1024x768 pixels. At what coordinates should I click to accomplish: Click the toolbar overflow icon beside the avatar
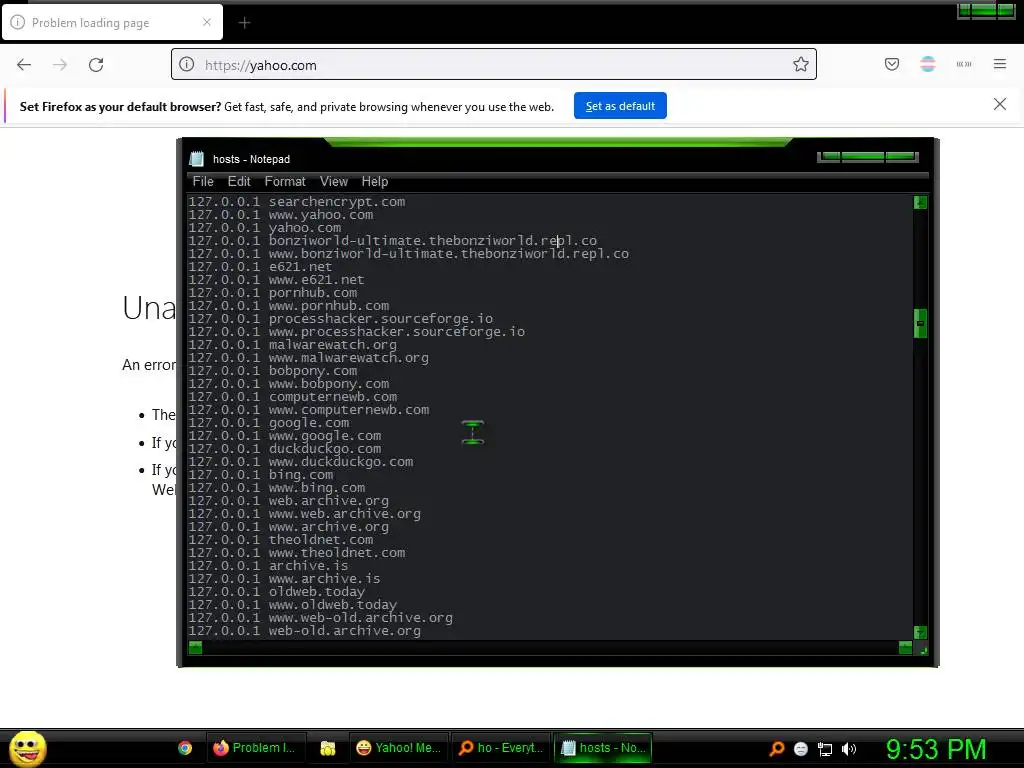964,64
